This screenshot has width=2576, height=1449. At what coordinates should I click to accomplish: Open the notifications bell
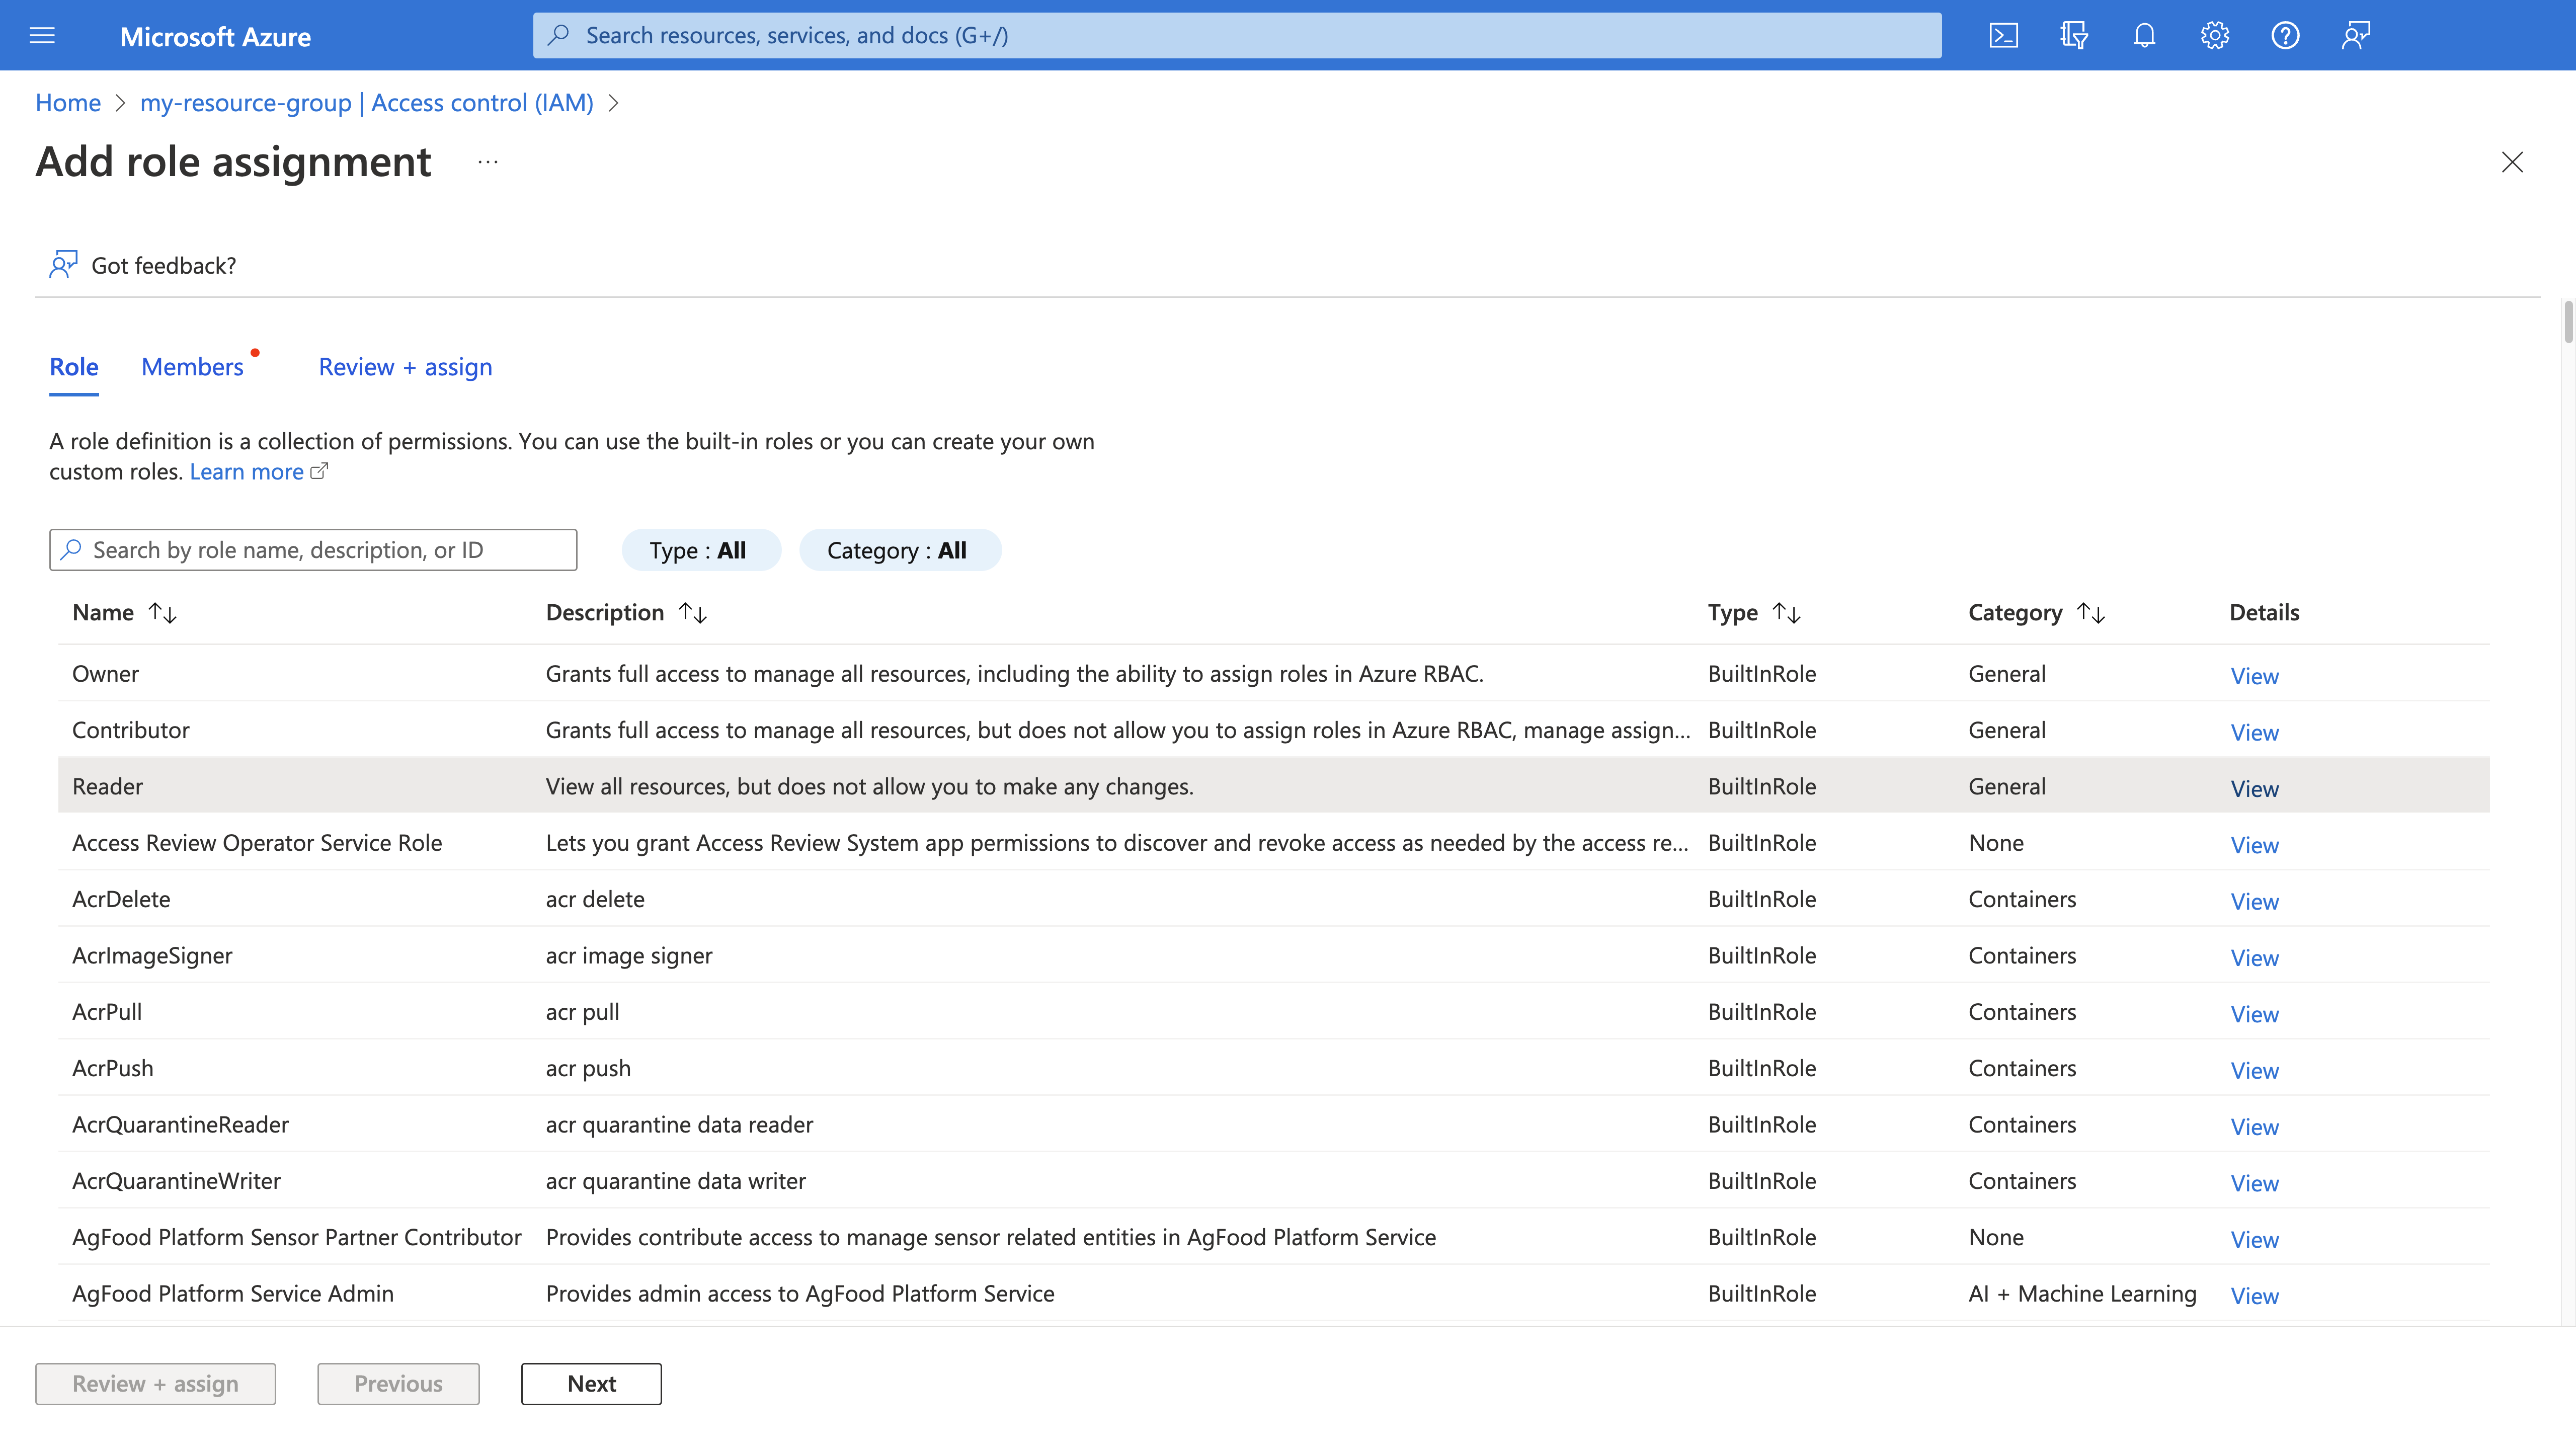pos(2144,36)
